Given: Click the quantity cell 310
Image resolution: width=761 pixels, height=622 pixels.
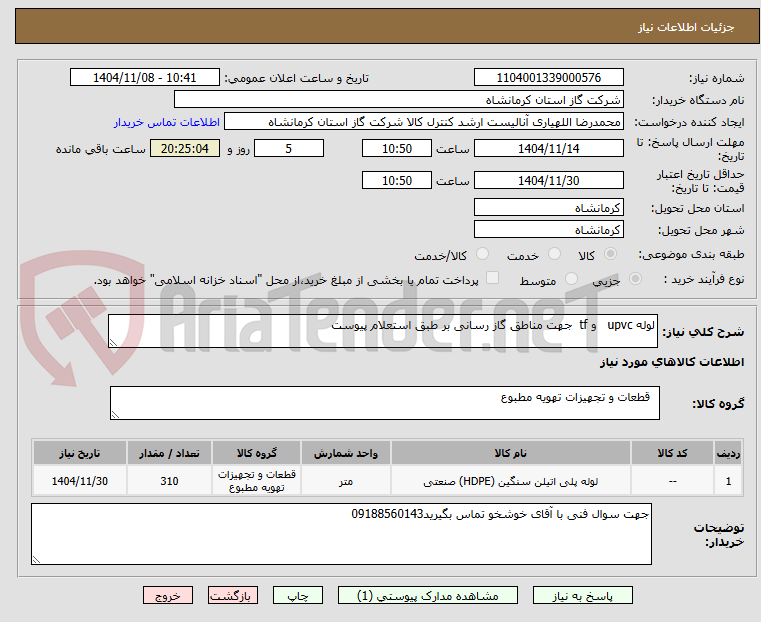Looking at the screenshot, I should 169,481.
